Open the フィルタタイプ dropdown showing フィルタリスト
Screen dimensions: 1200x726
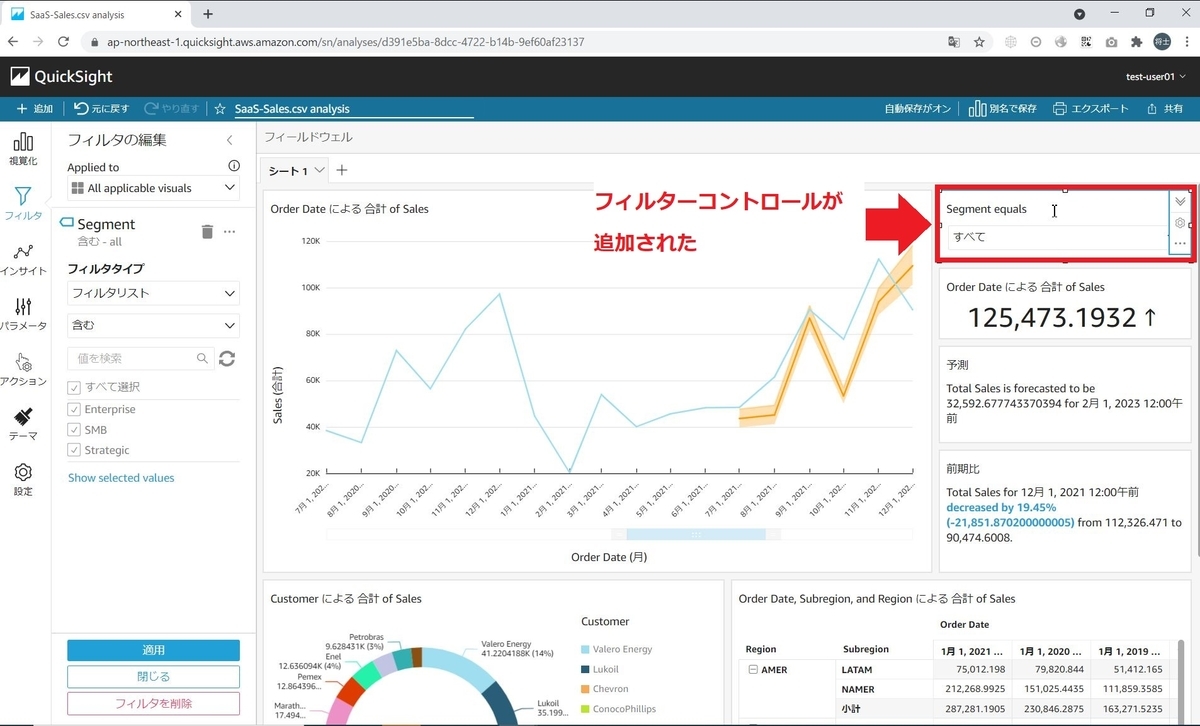coord(152,292)
